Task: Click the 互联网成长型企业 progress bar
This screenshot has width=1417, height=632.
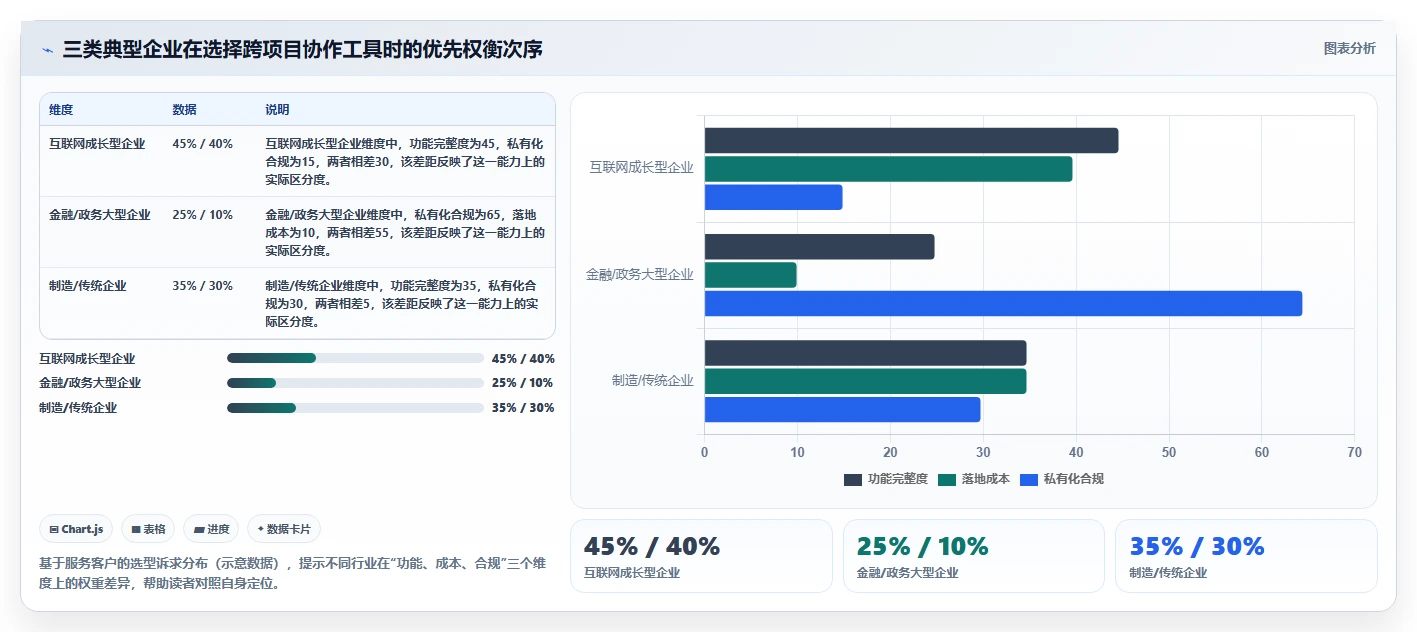Action: point(355,358)
